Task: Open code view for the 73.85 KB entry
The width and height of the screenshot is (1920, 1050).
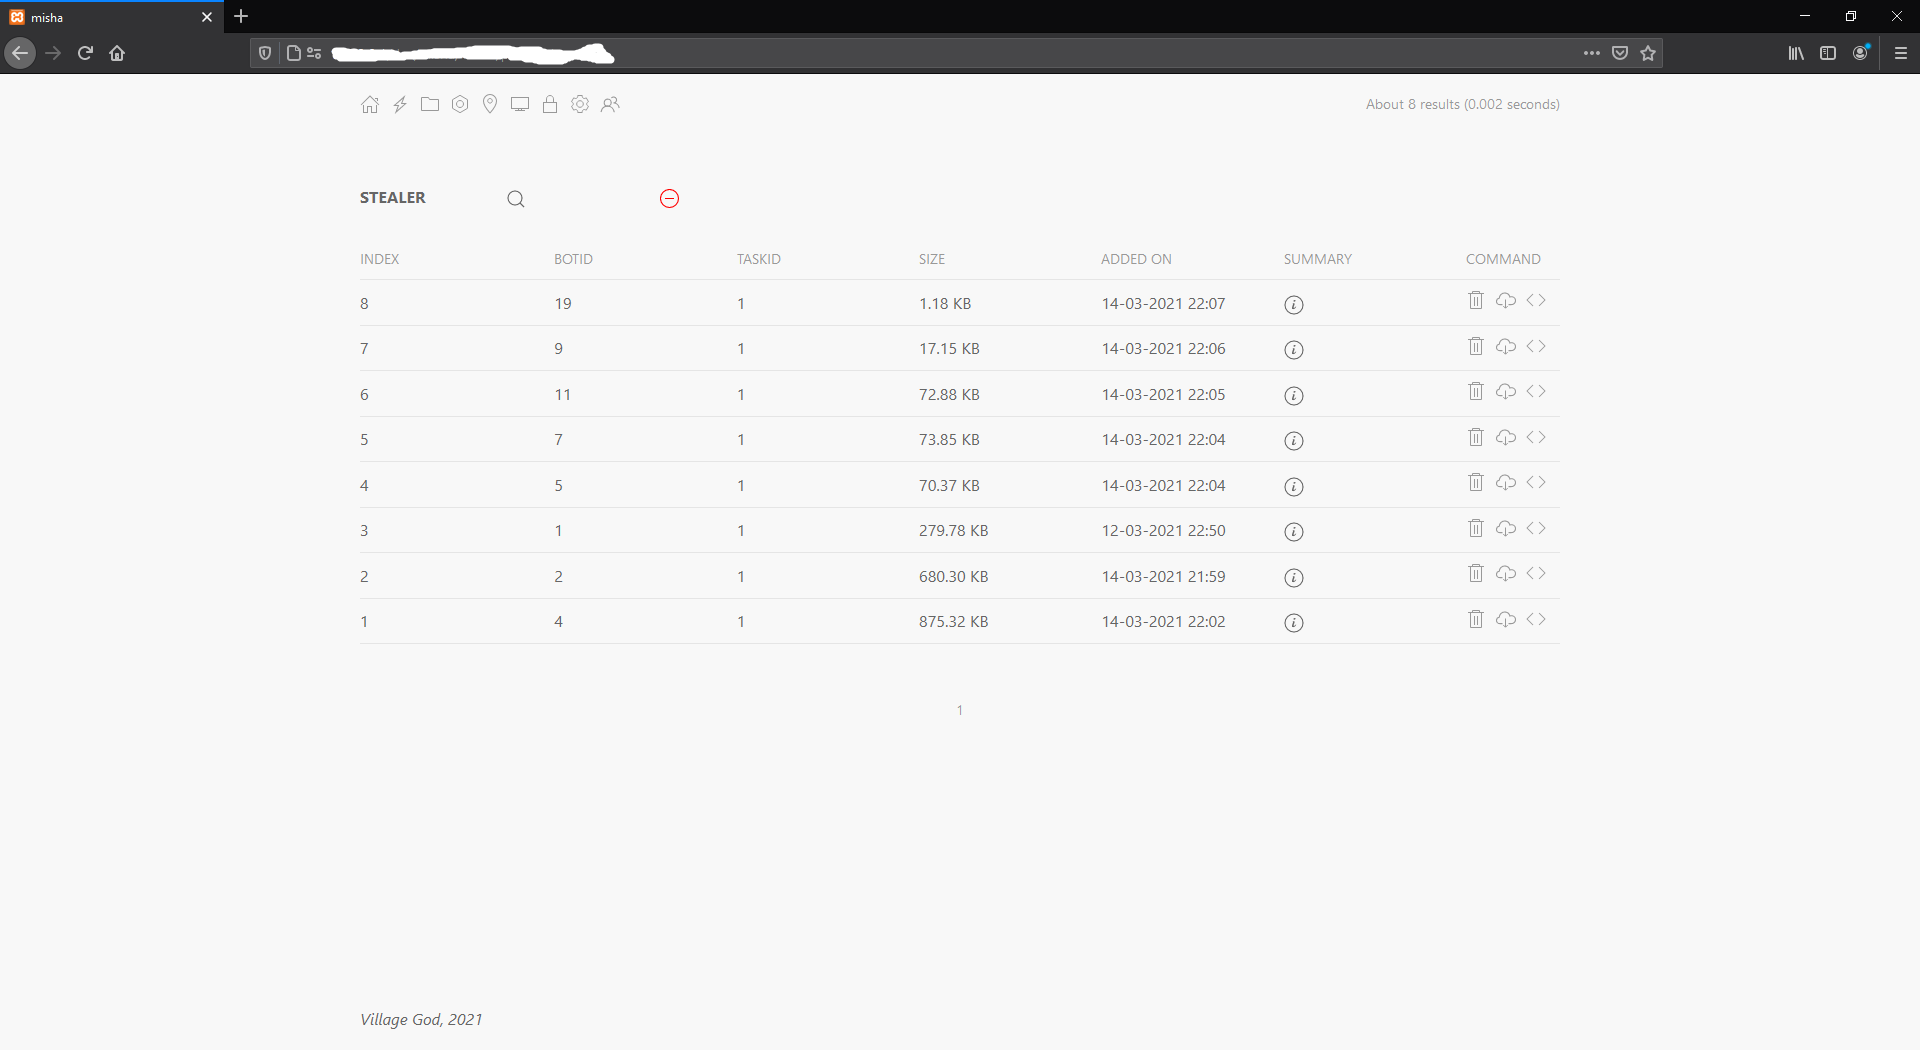Action: point(1536,437)
